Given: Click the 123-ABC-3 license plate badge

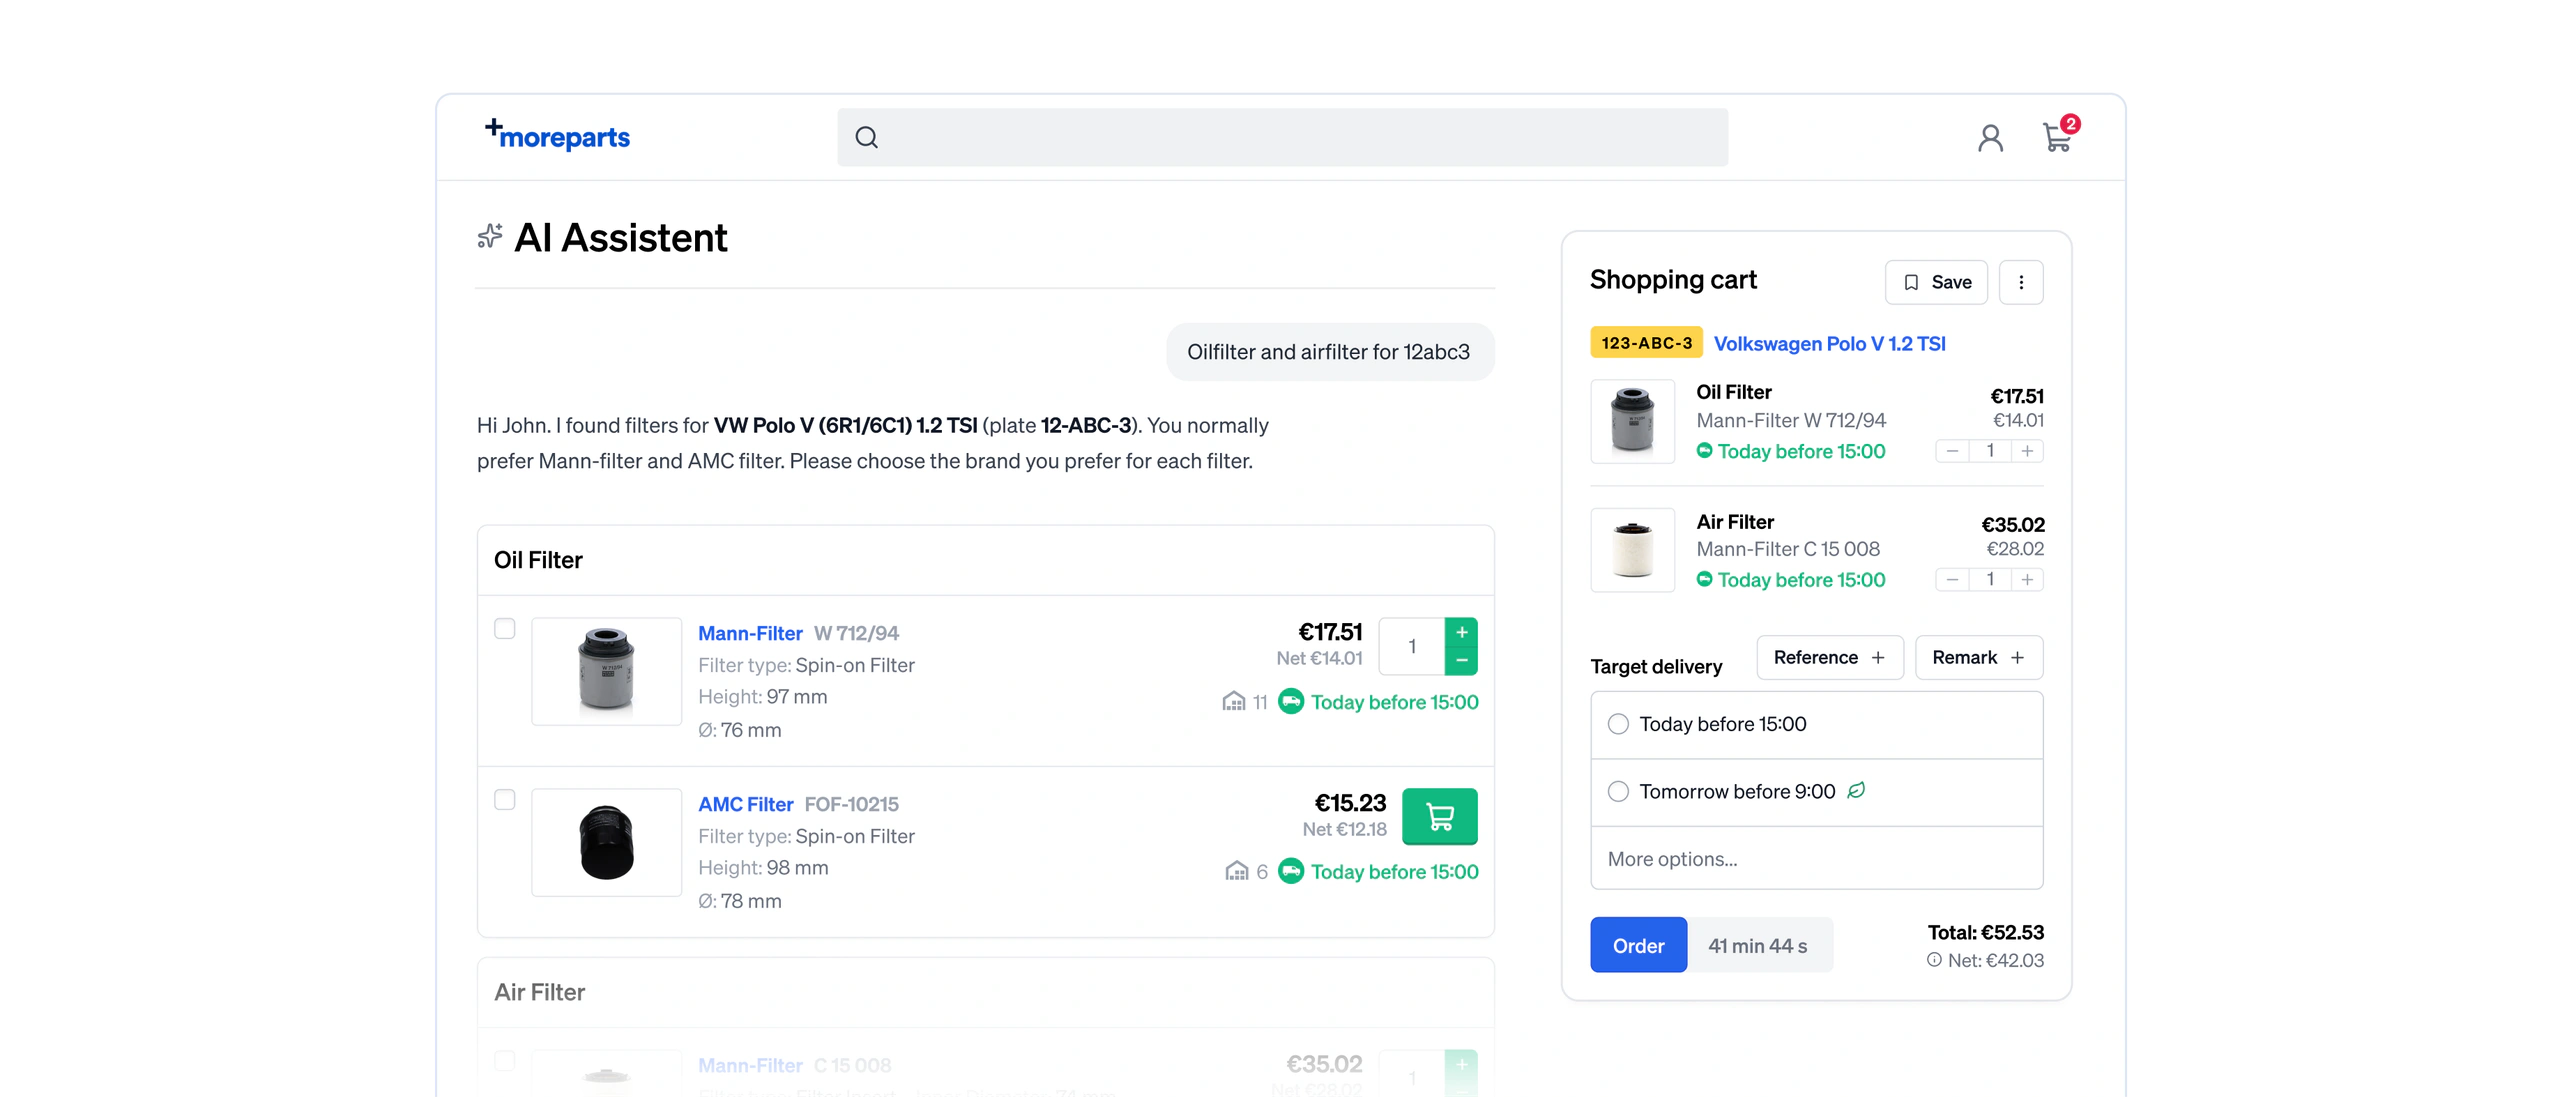Looking at the screenshot, I should click(x=1646, y=343).
